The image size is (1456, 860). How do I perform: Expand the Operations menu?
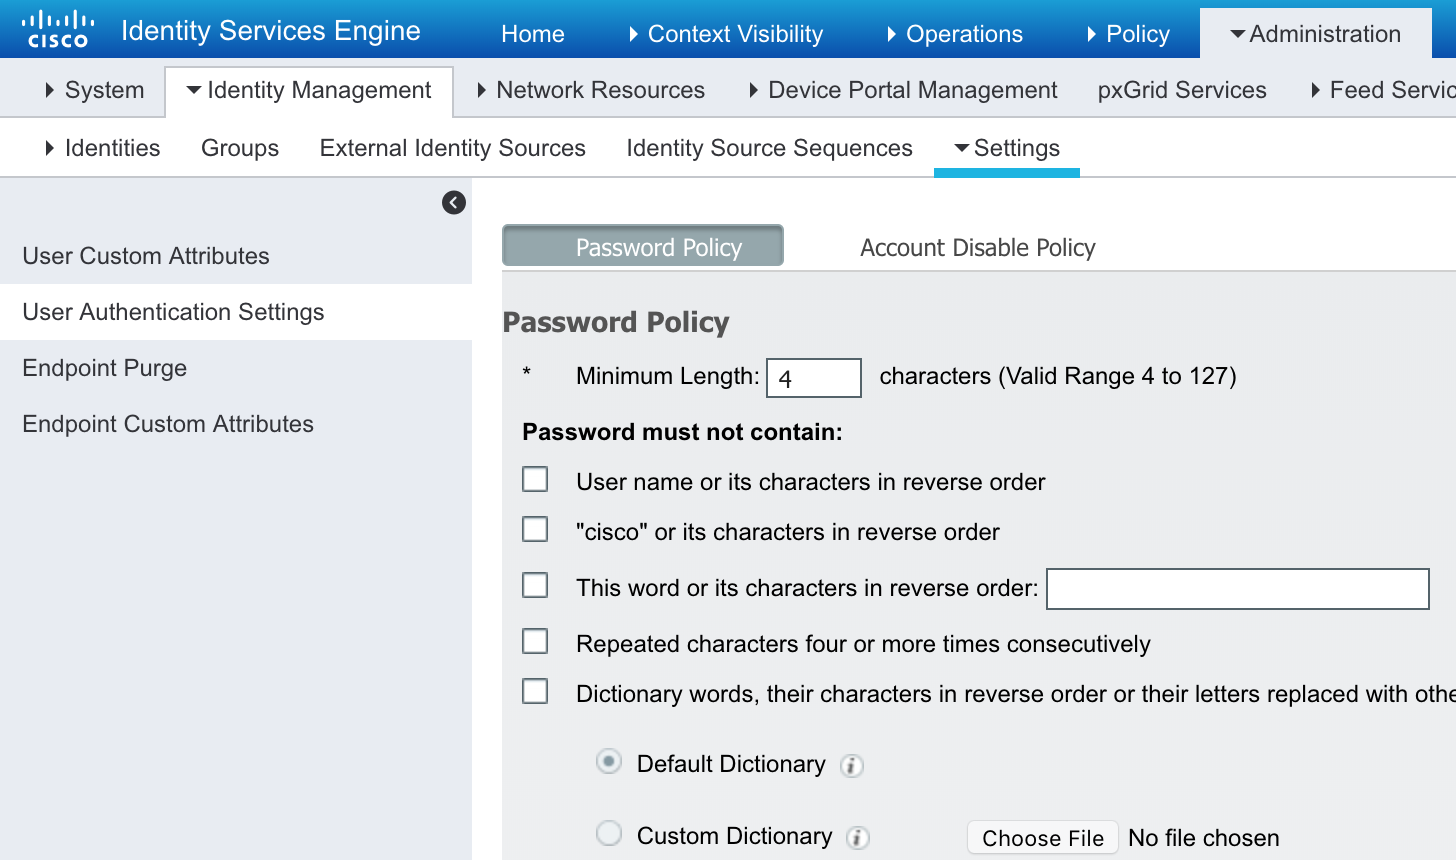955,34
